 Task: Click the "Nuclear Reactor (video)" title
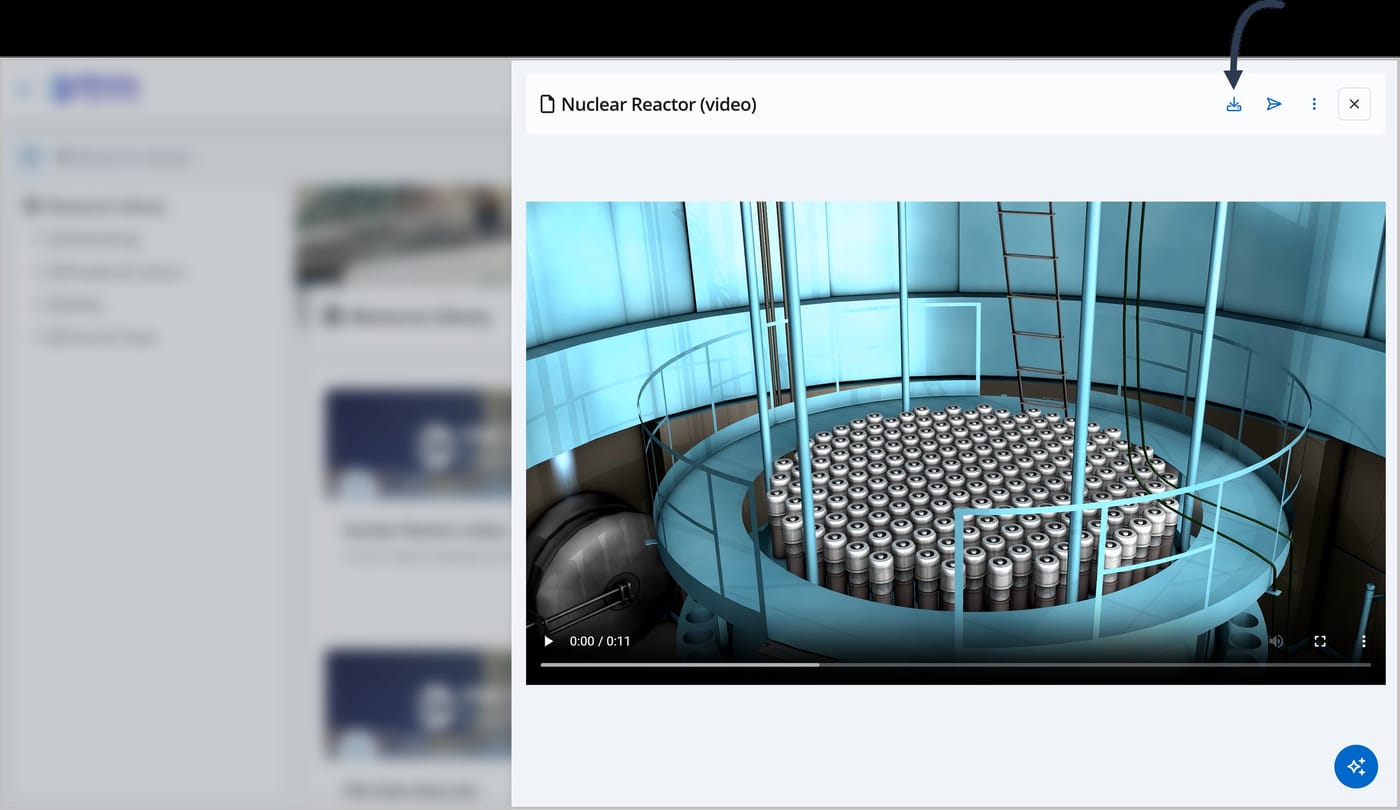click(659, 104)
